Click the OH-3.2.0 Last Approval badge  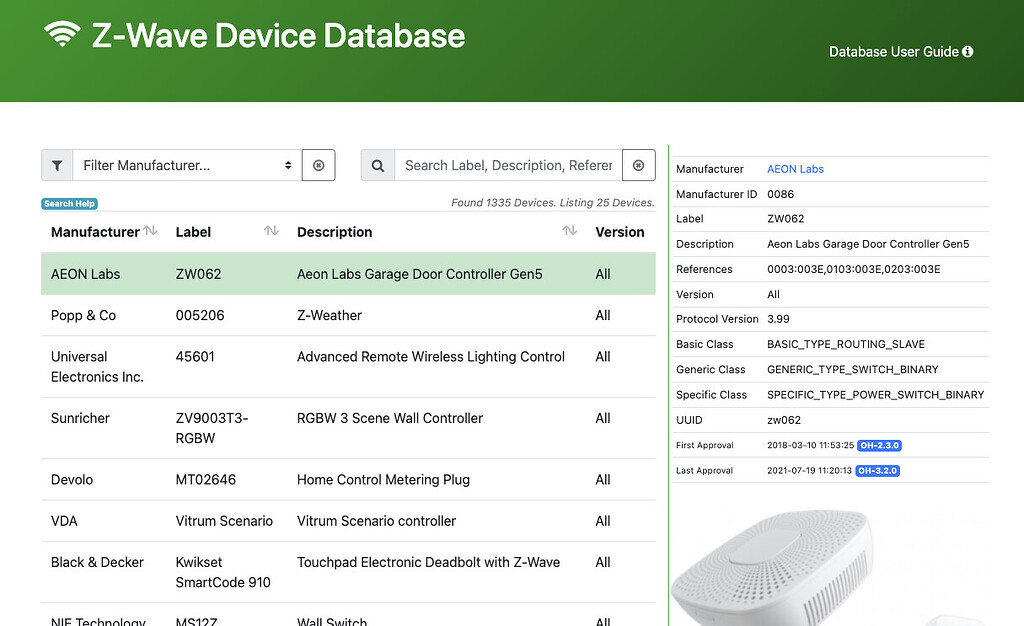(879, 470)
